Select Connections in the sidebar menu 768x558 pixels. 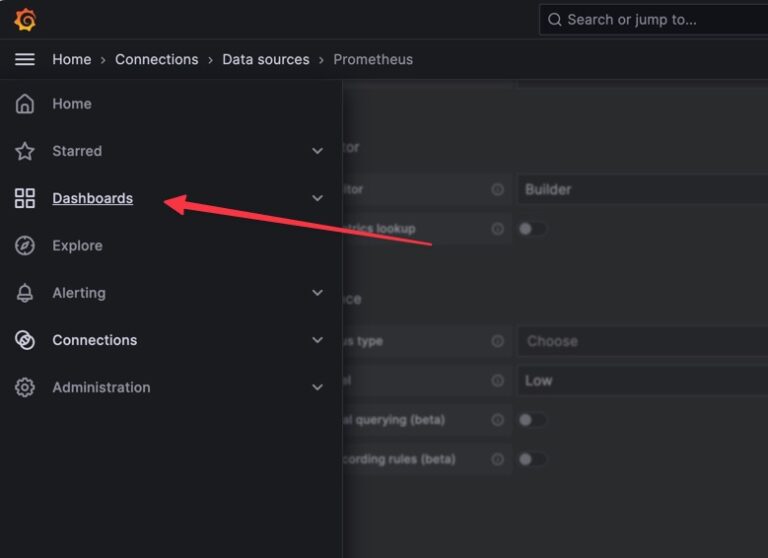94,340
